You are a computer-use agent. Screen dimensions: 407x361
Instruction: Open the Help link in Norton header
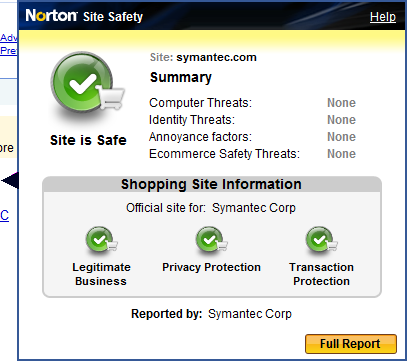pyautogui.click(x=383, y=17)
